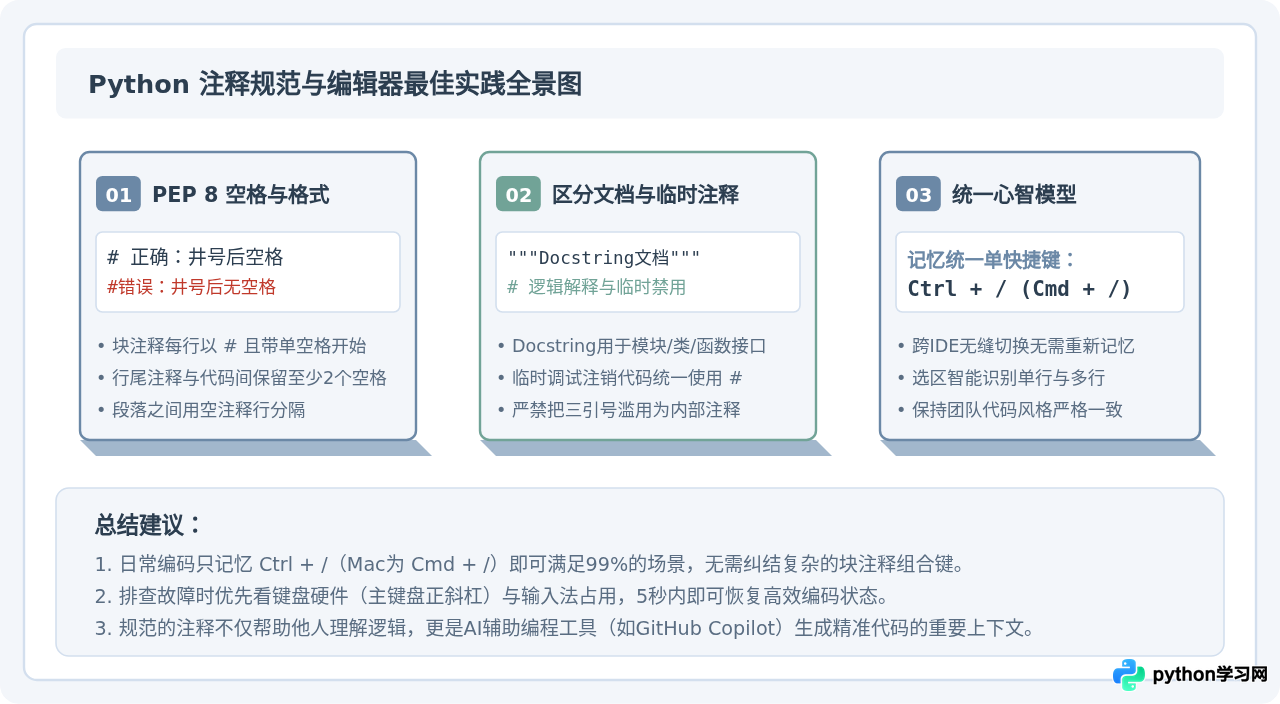Click summary item 1 about 日常编码
Image resolution: width=1280 pixels, height=704 pixels.
point(530,564)
